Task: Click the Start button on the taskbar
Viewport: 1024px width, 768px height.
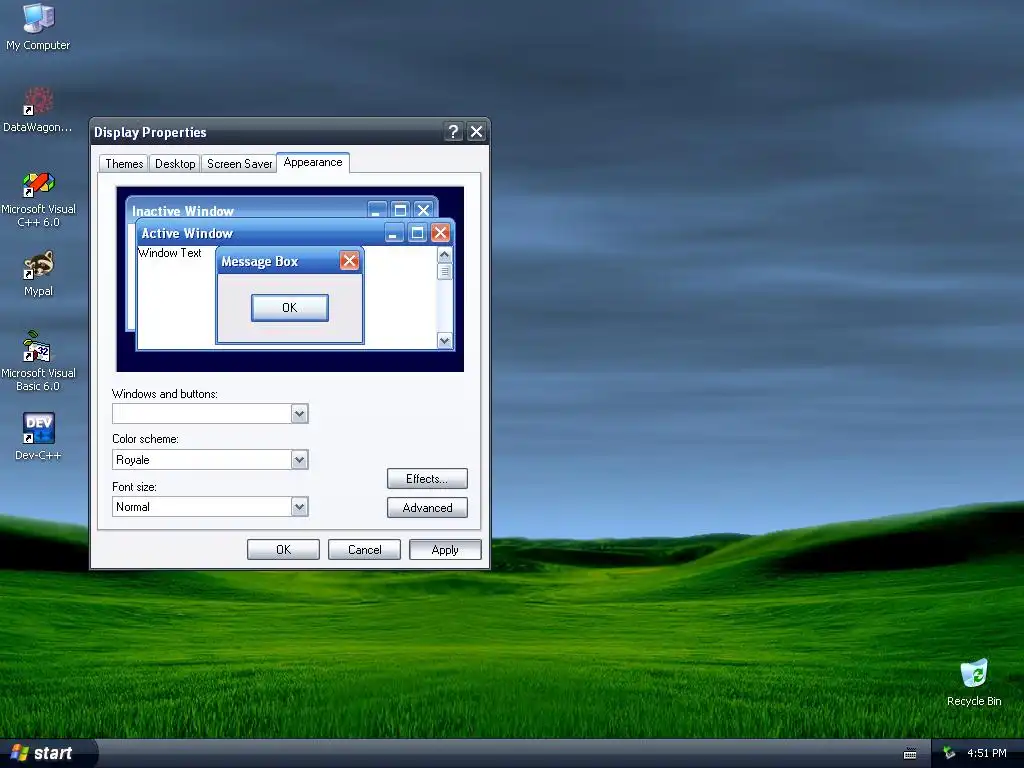Action: [47, 753]
